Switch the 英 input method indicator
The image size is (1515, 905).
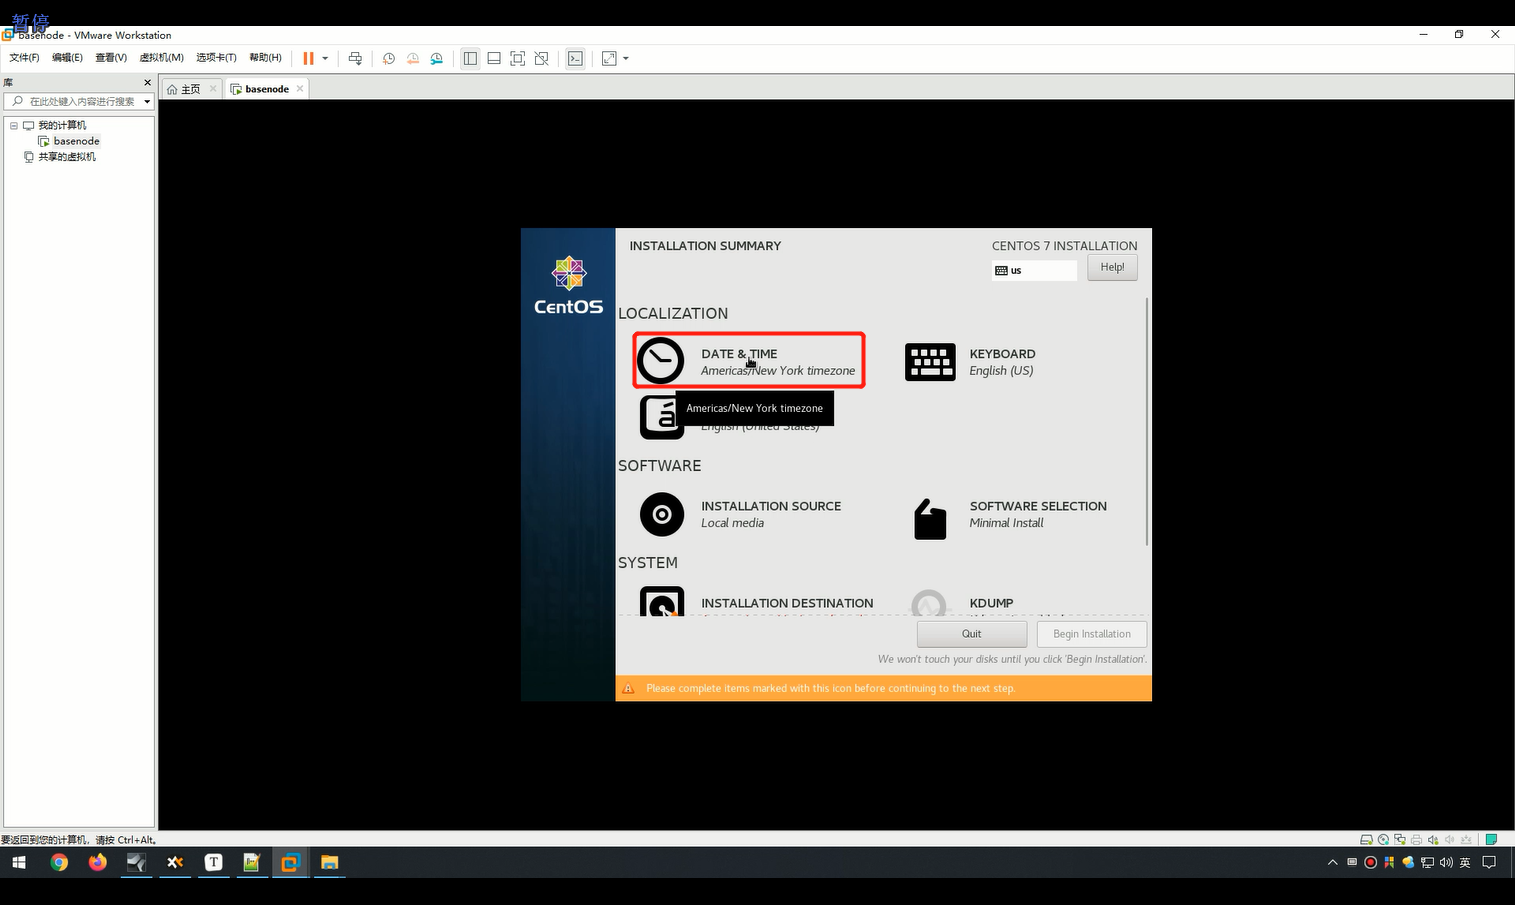[1465, 862]
